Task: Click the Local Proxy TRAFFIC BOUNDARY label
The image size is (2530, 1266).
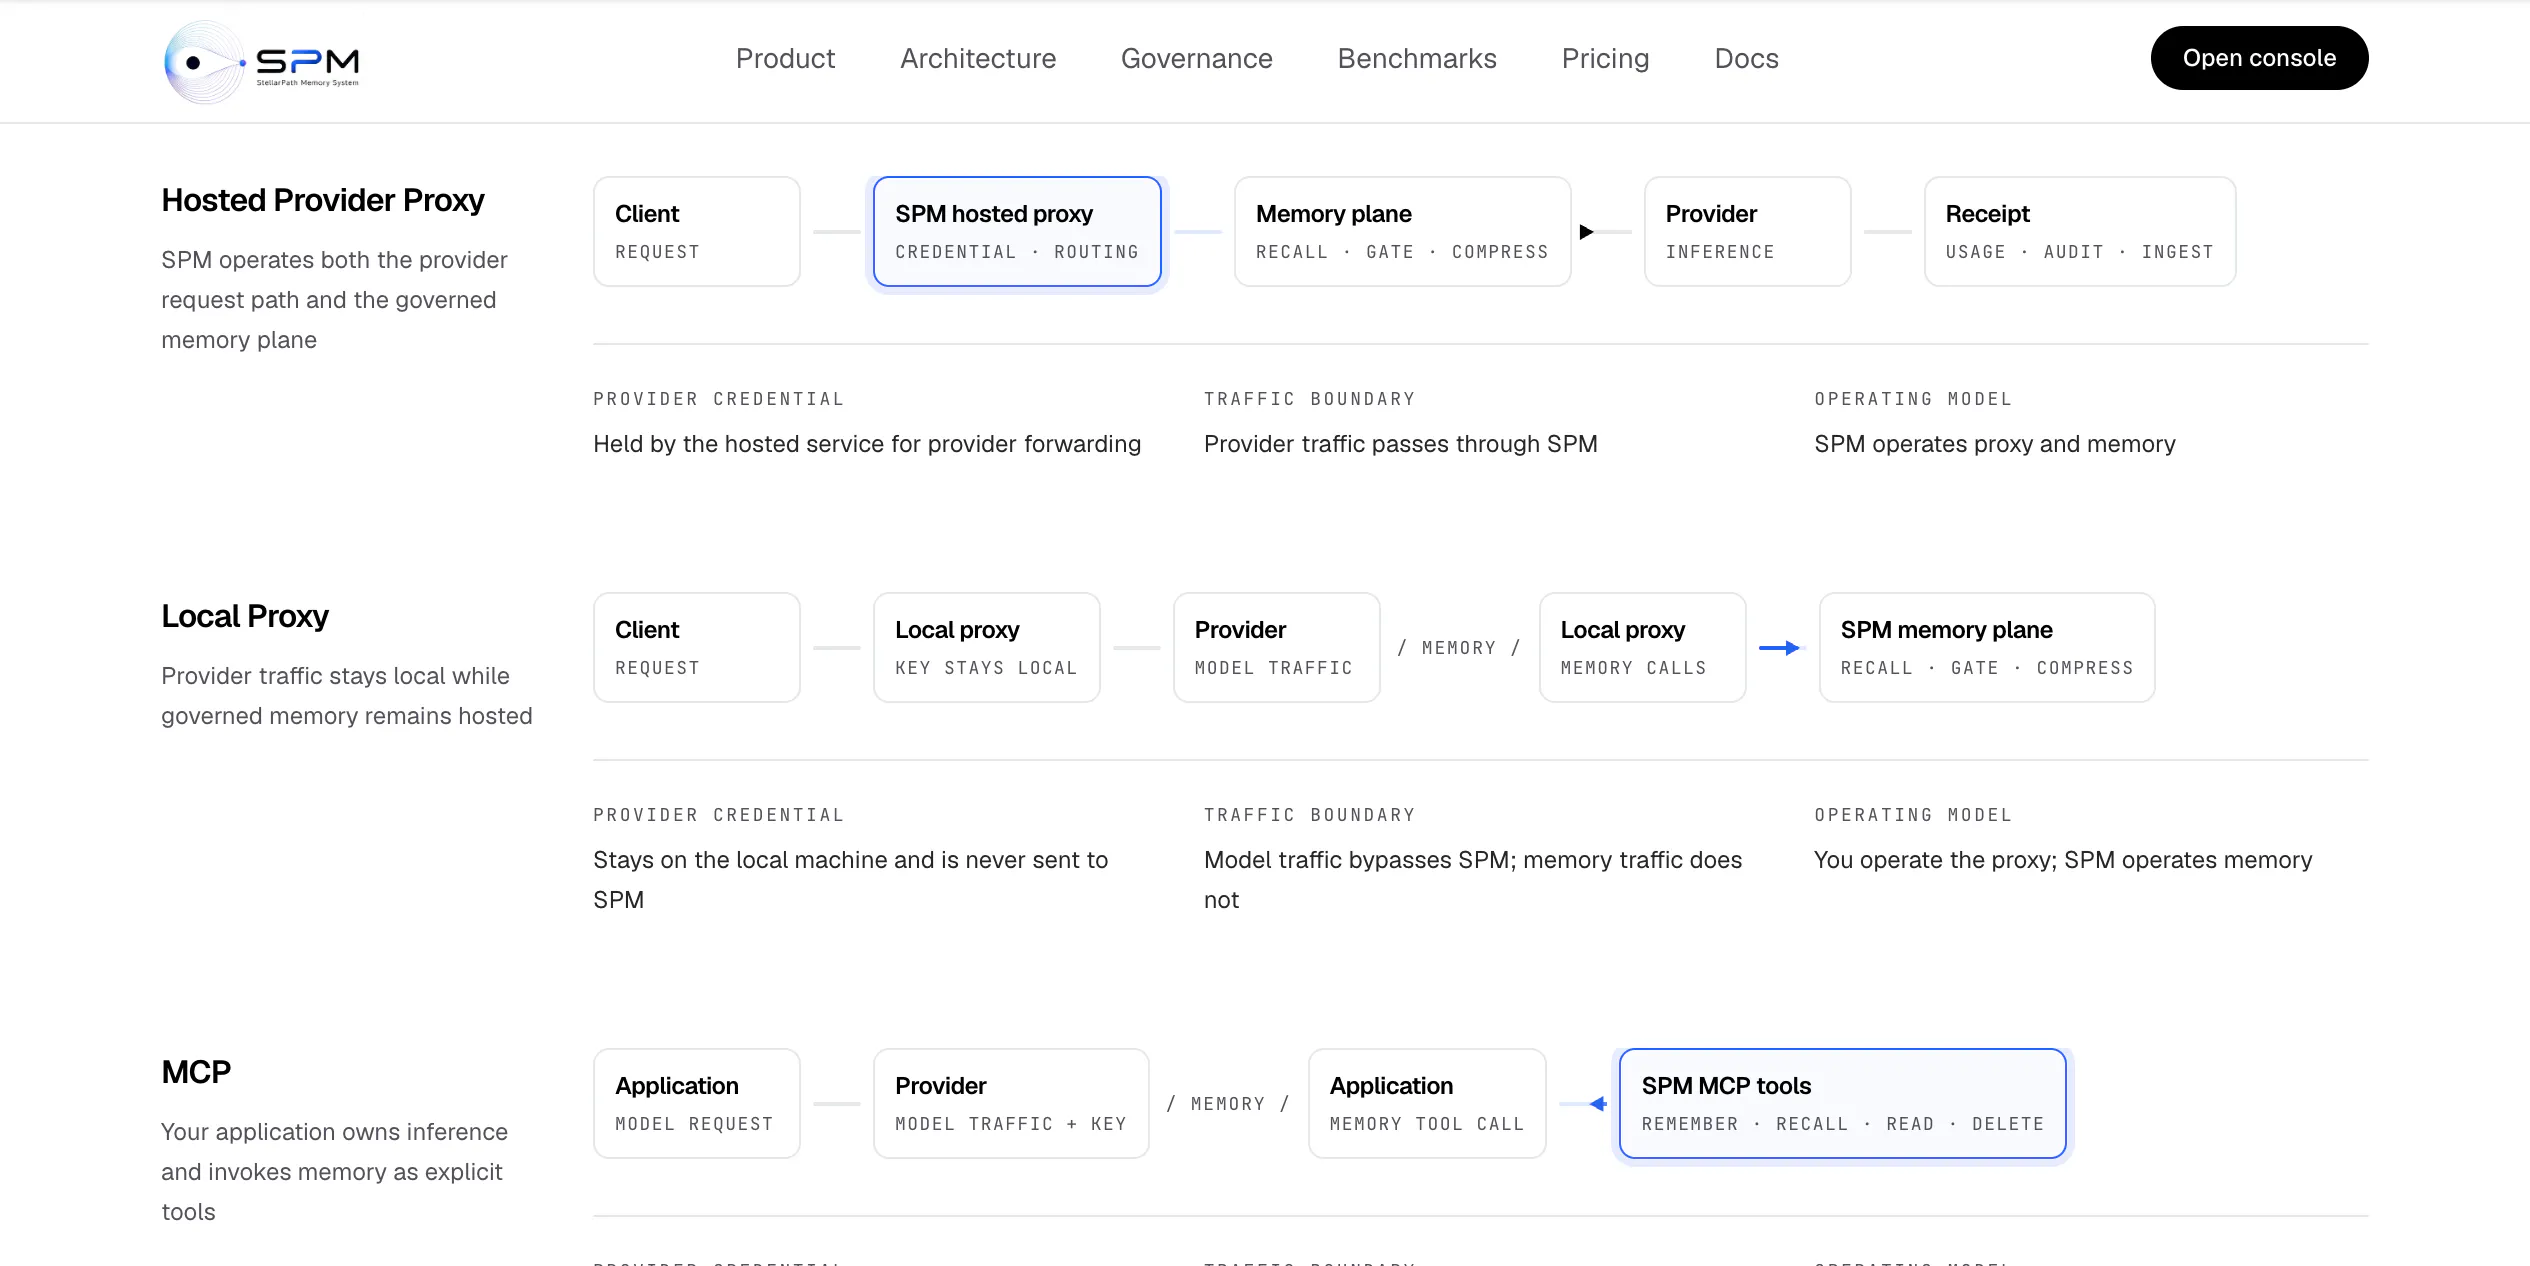Action: point(1310,815)
